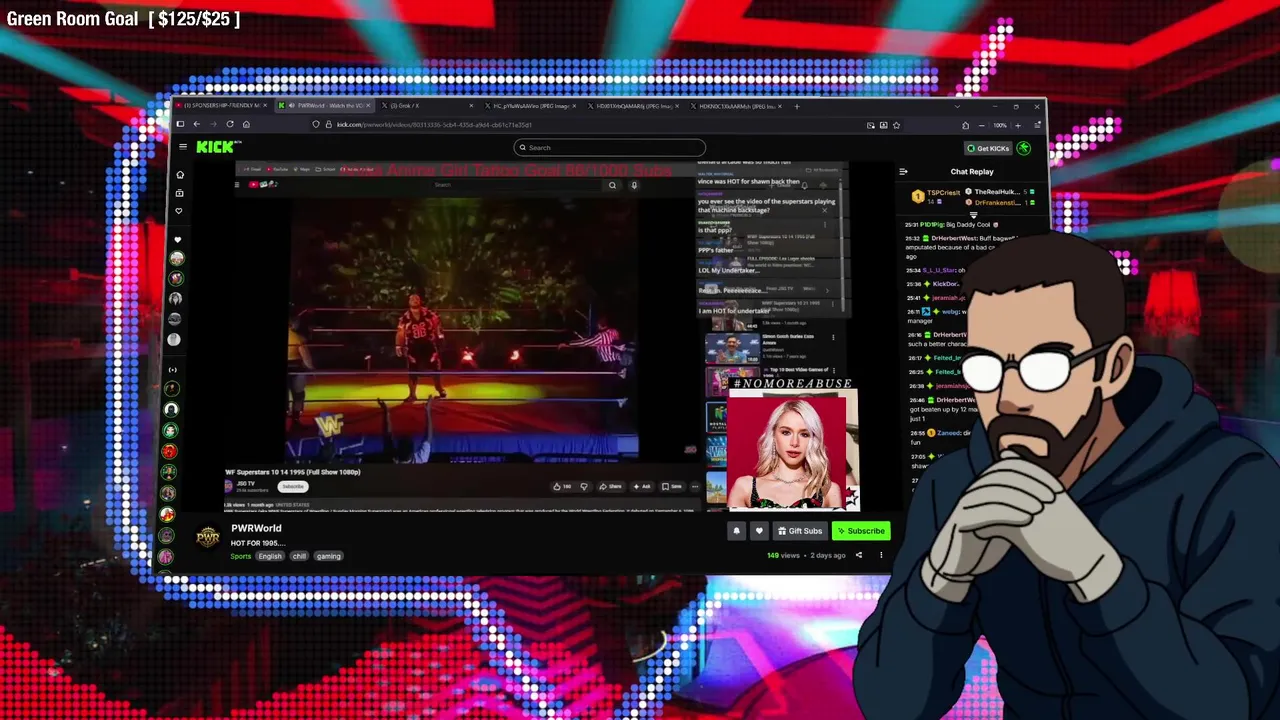Focus the Kick search field
Screen dimensions: 1280x720
tap(610, 148)
